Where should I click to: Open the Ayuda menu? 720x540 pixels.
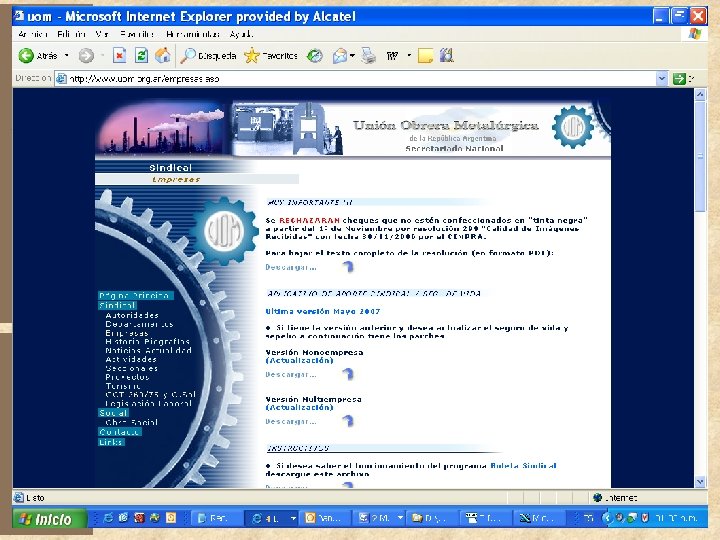[242, 34]
